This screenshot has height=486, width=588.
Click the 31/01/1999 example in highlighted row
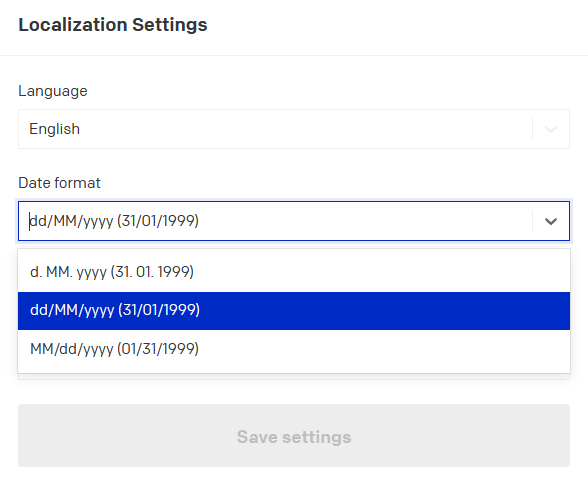[159, 310]
